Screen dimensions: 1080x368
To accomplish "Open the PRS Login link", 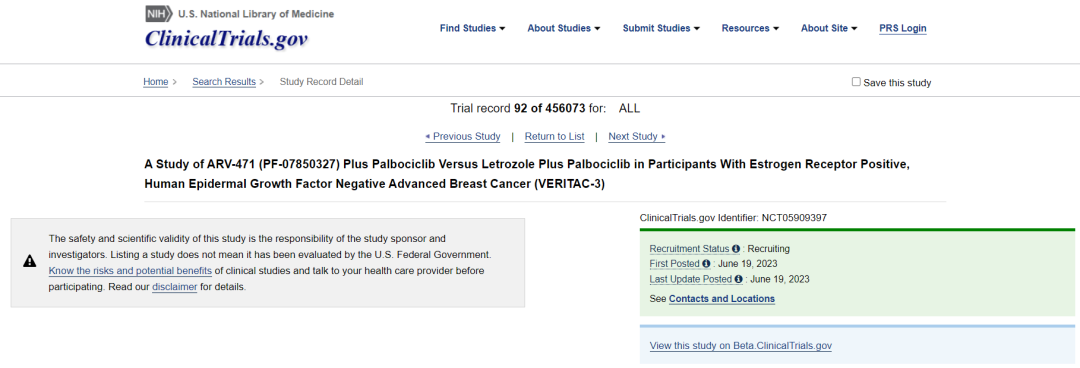I will 903,28.
